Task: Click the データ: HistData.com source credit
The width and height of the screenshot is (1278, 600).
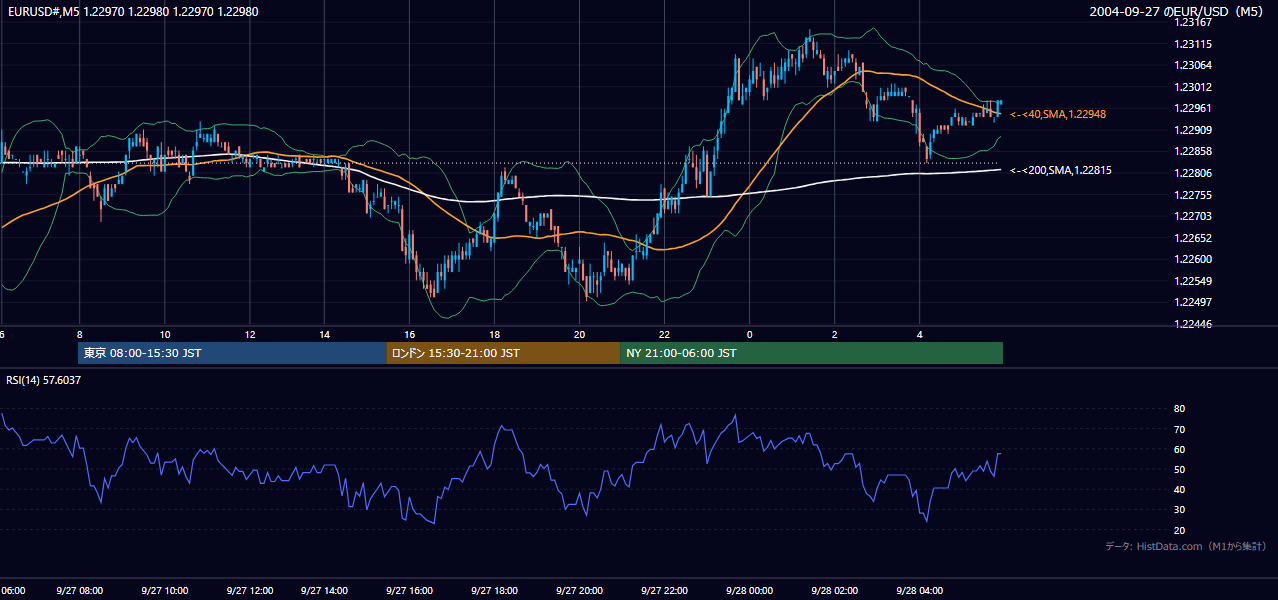Action: click(x=1186, y=546)
